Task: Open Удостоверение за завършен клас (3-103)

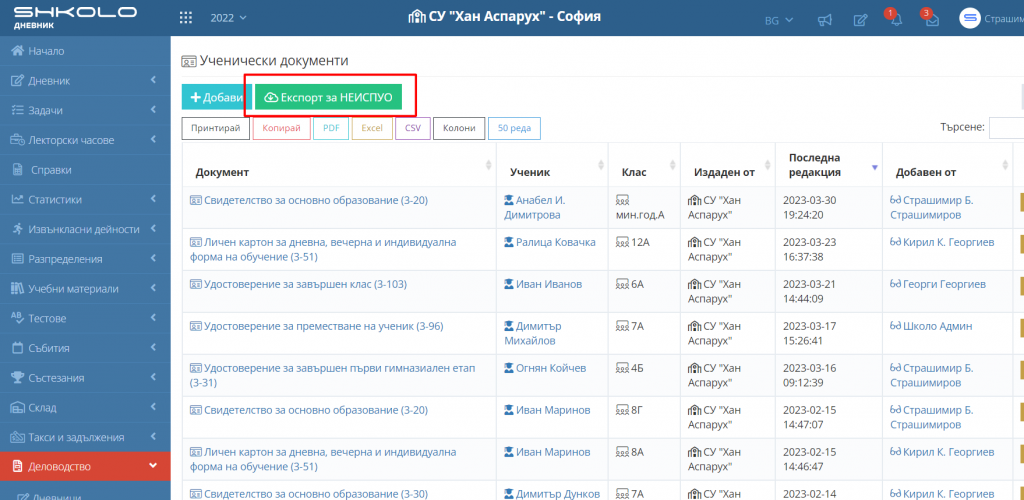Action: (x=298, y=284)
